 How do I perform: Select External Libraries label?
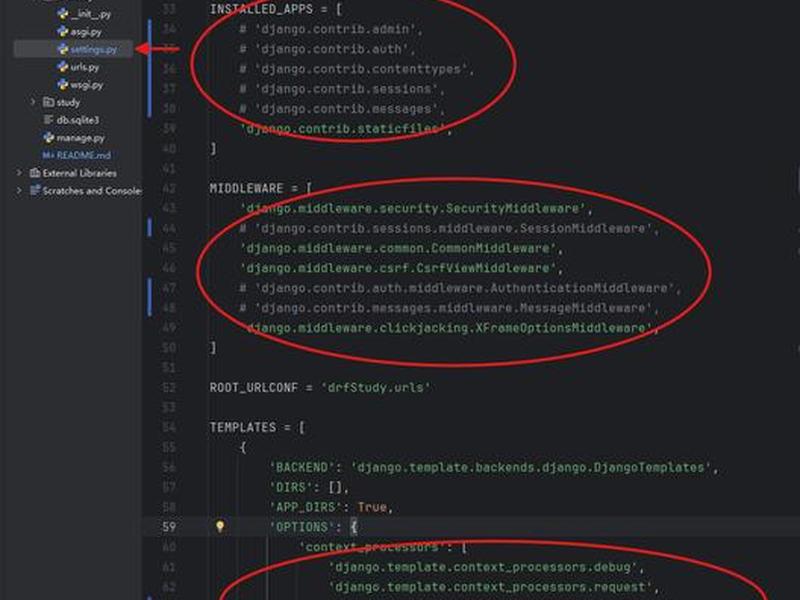tap(80, 173)
